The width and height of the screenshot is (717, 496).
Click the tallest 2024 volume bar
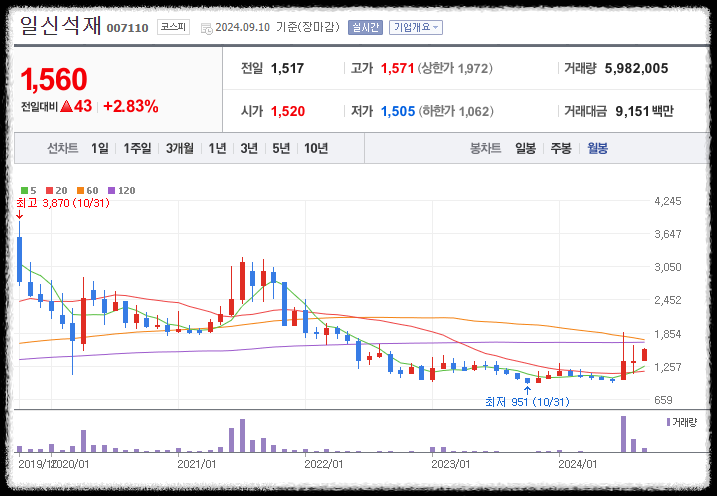point(623,434)
